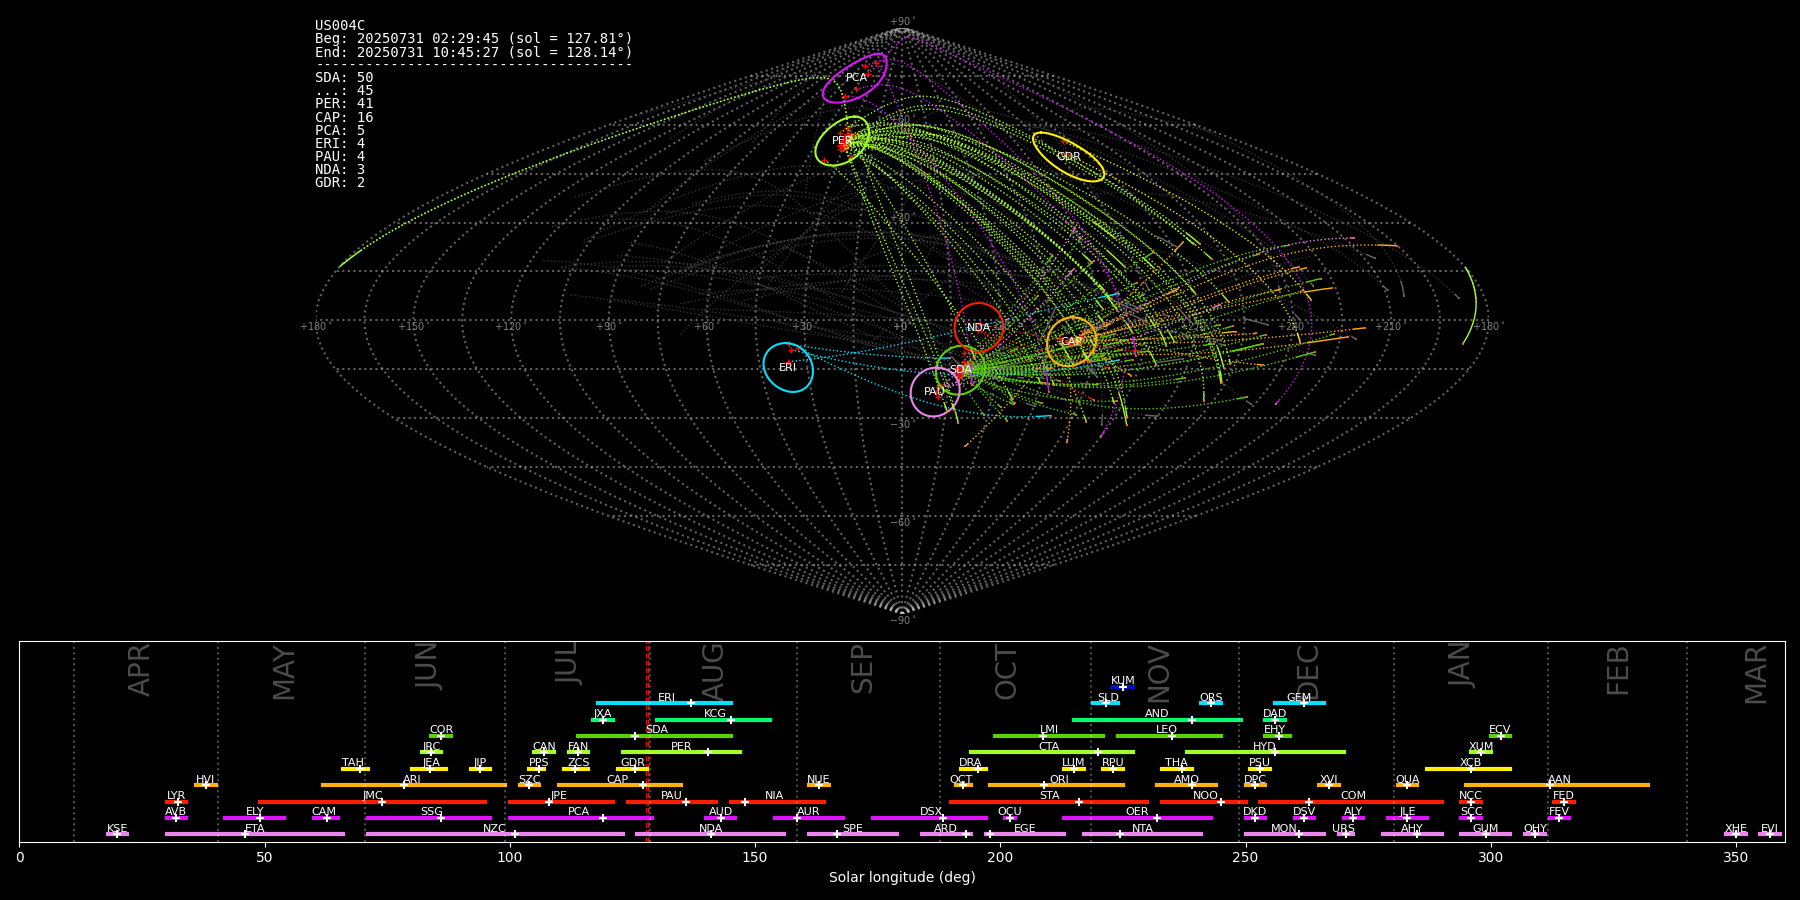The image size is (1800, 900).
Task: Click the LYR shower label in timeline
Action: point(176,796)
